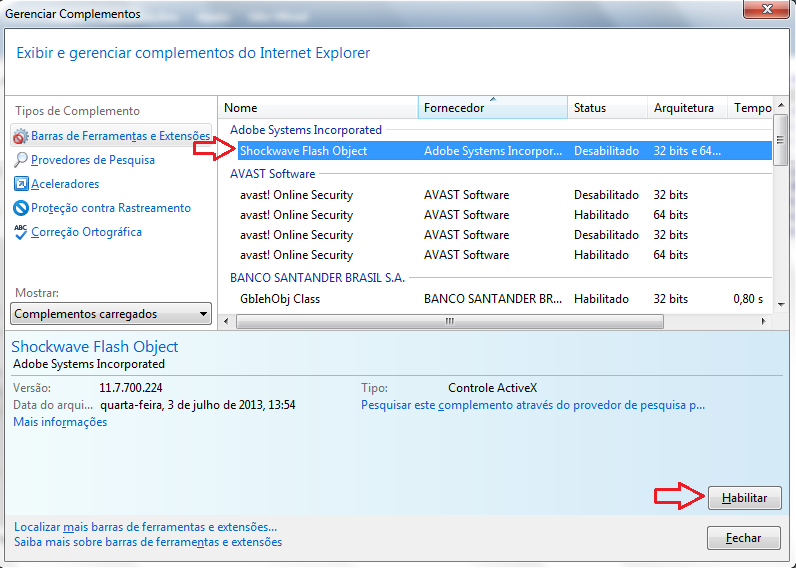Open Saiba mais sobre barras de ferramentas link
796x568 pixels.
(x=148, y=542)
